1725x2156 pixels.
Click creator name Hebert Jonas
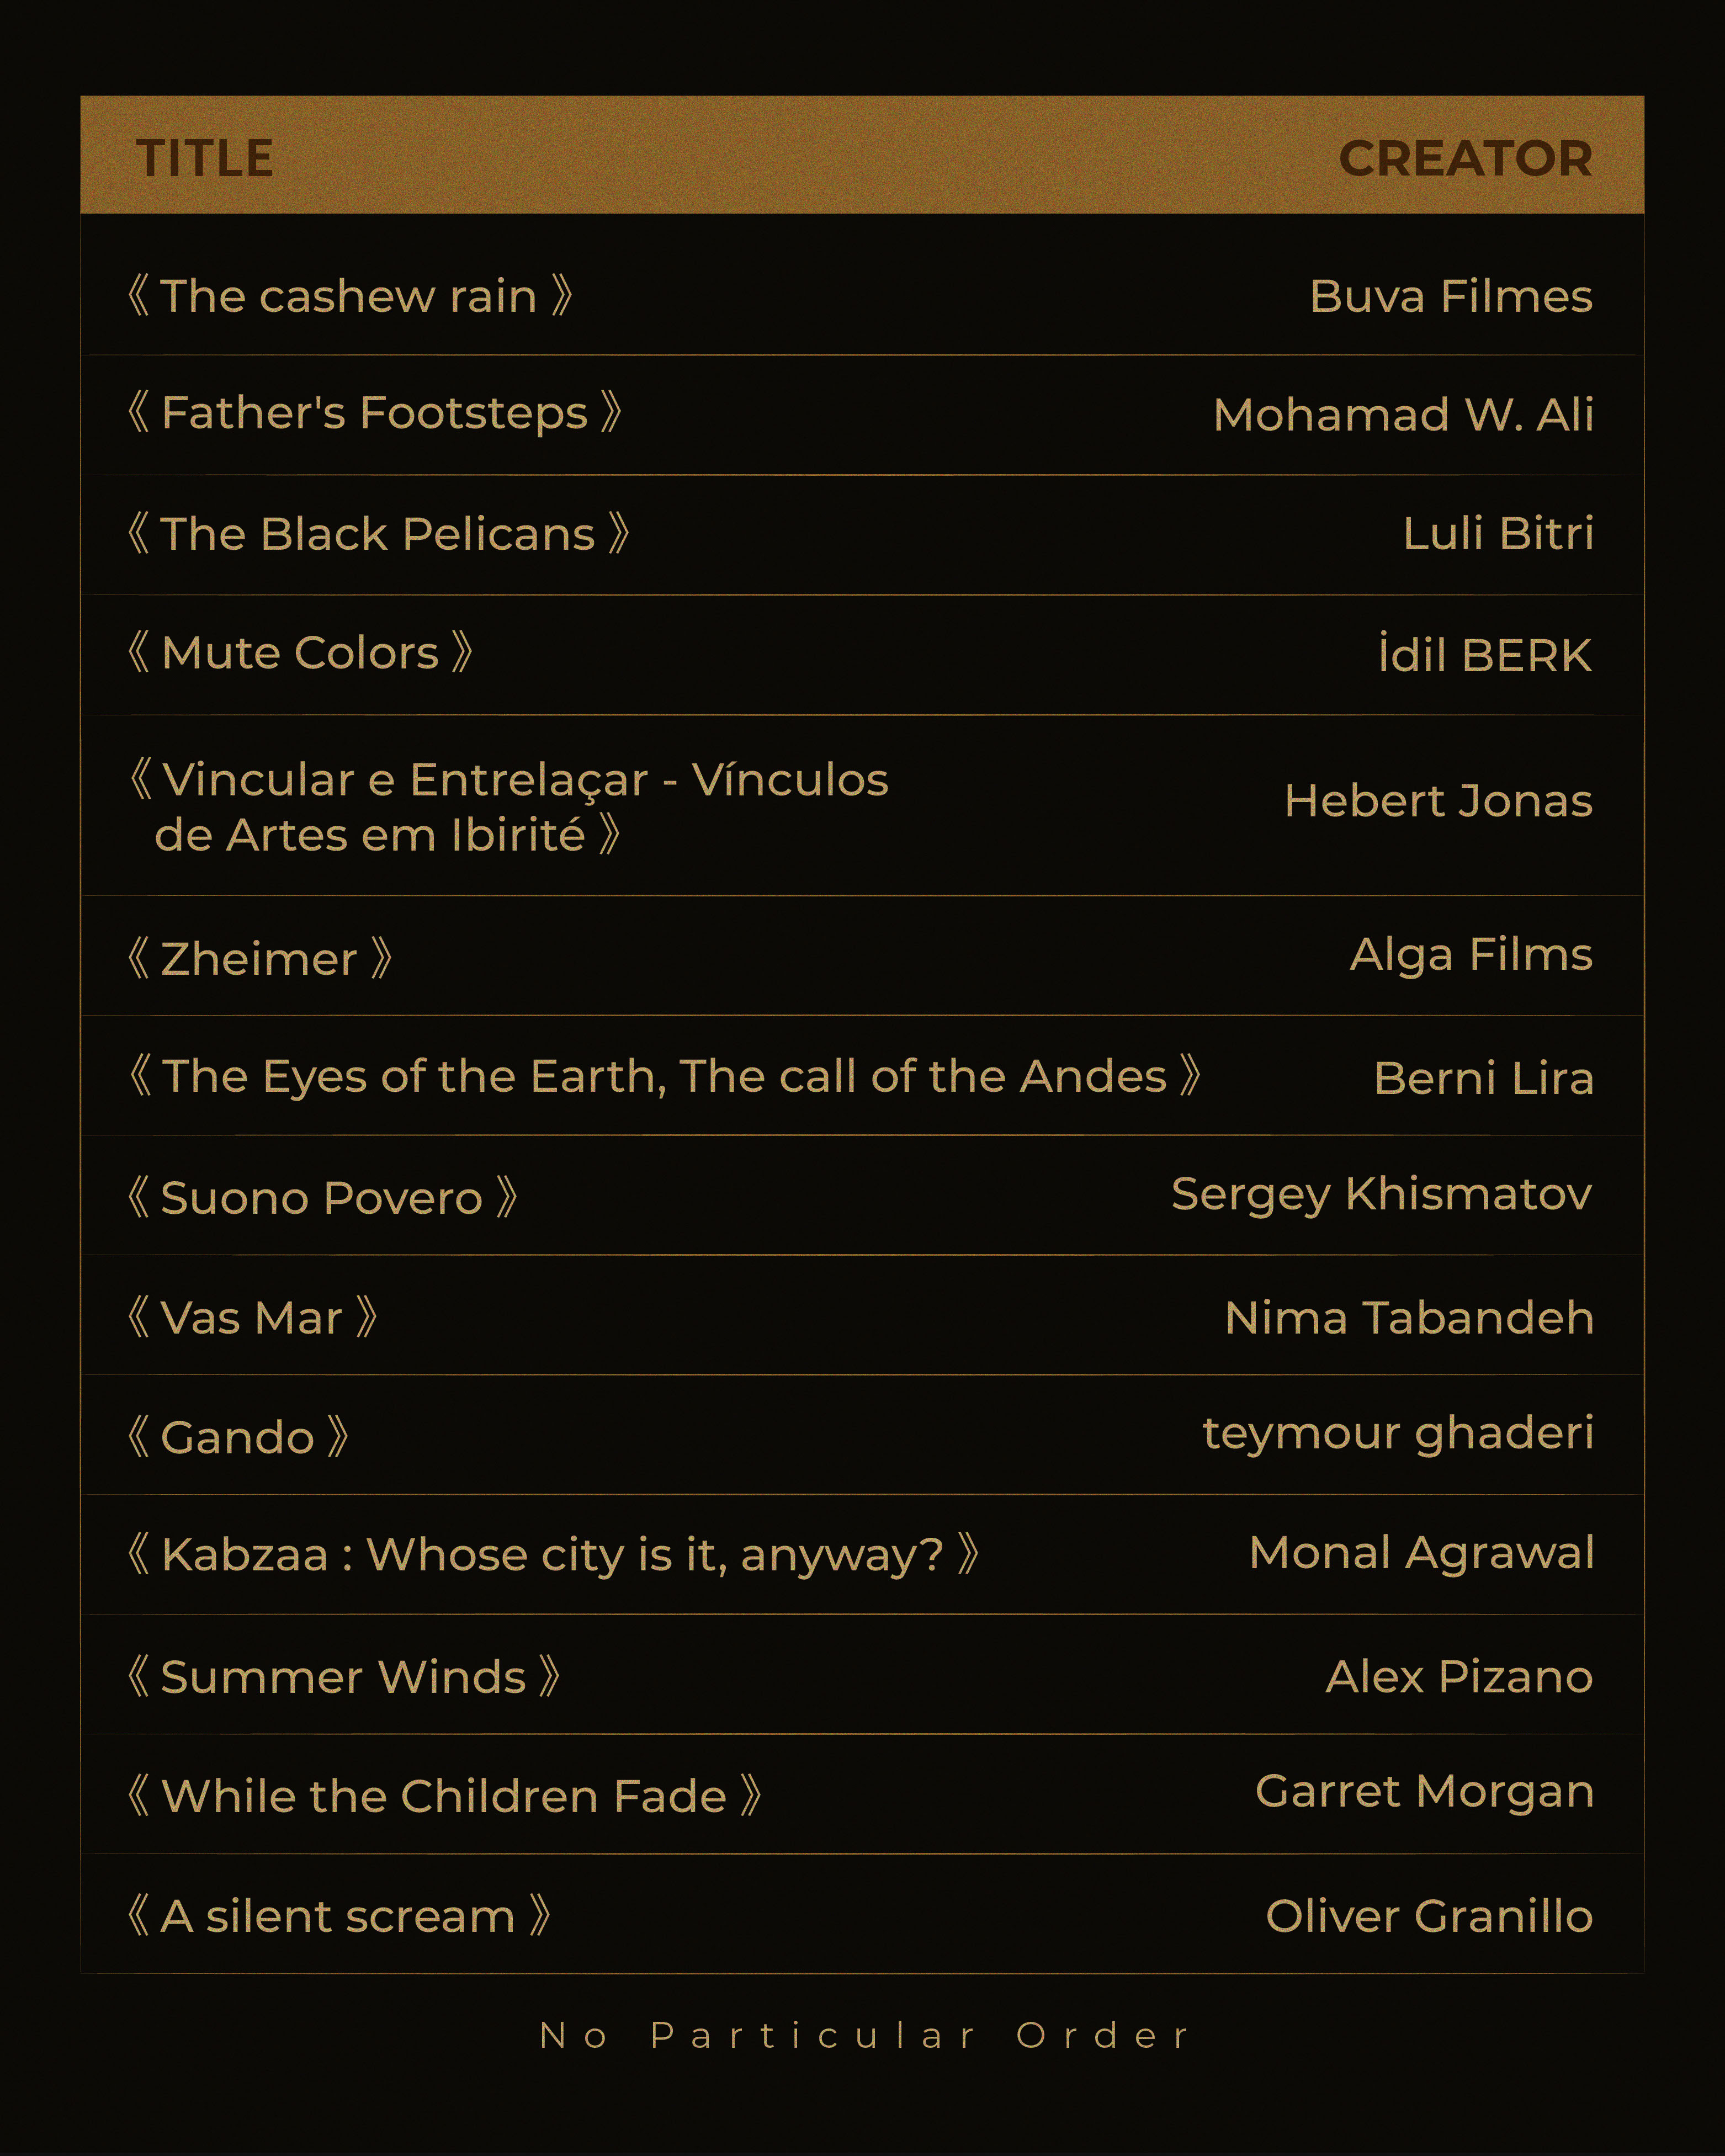tap(1438, 801)
